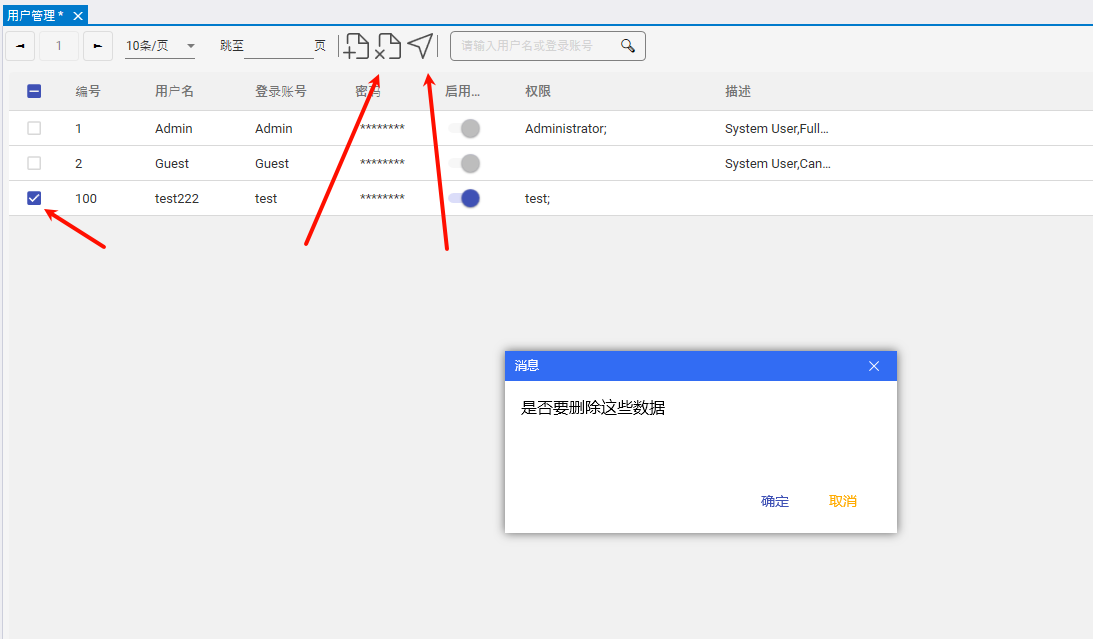Uncheck the test222 row checkbox
Screen dimensions: 1093x639
[34, 198]
